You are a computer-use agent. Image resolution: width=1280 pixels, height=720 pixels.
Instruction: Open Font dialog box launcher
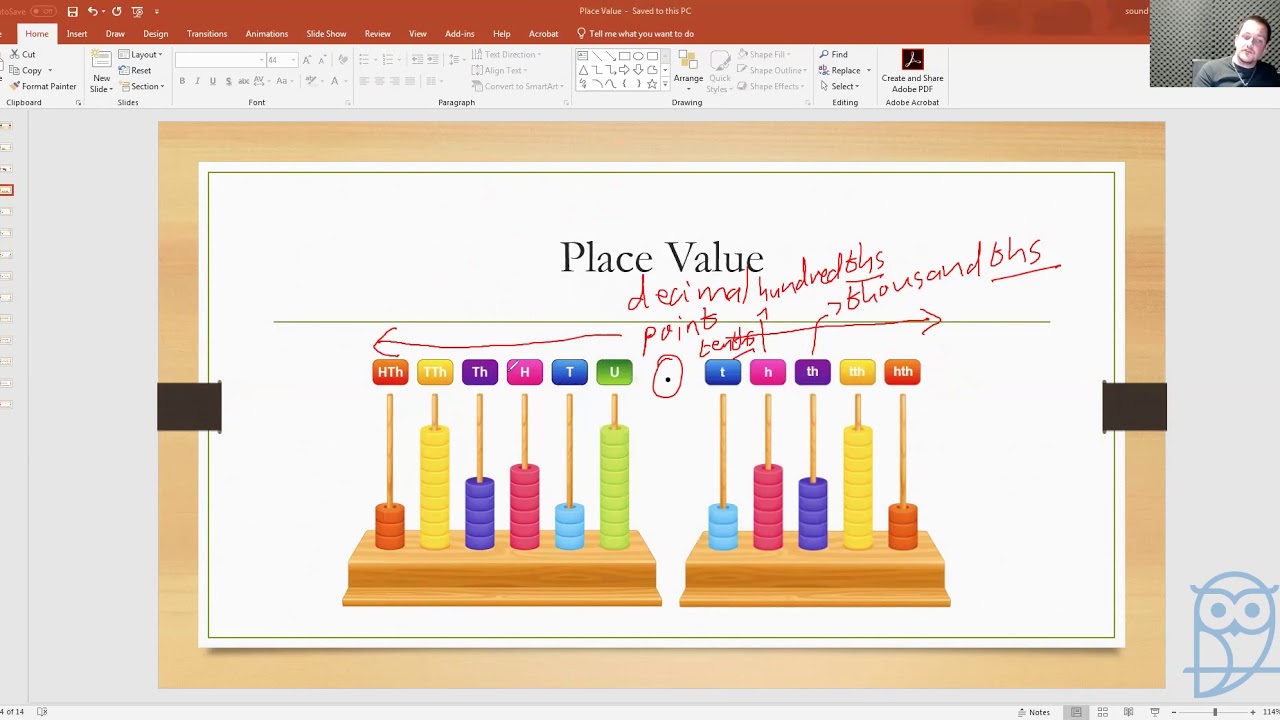(x=348, y=102)
